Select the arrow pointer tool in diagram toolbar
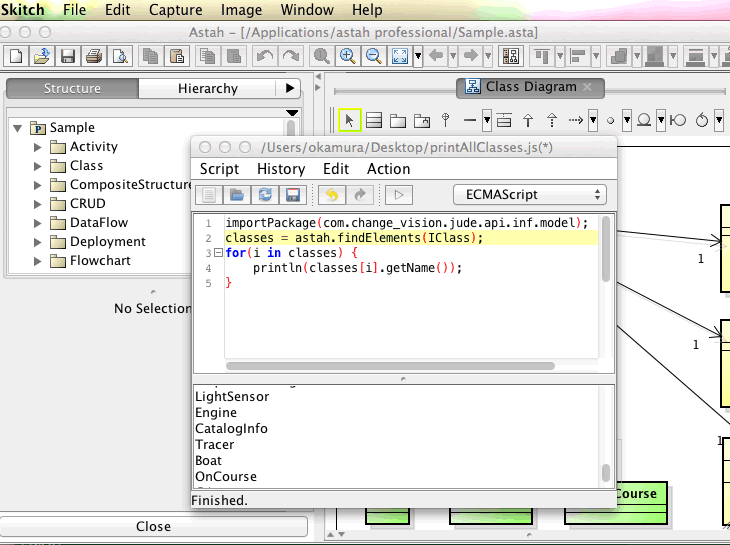The width and height of the screenshot is (730, 545). coord(349,120)
